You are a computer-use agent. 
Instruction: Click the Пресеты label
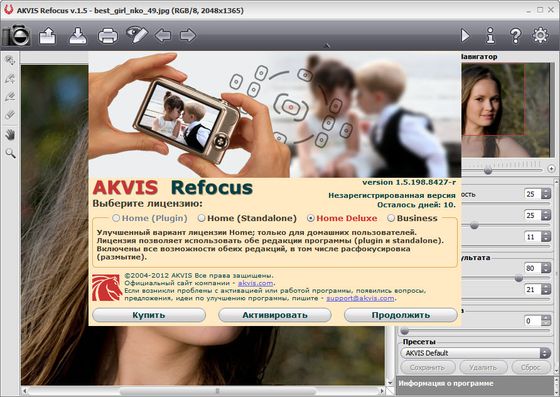[x=419, y=342]
